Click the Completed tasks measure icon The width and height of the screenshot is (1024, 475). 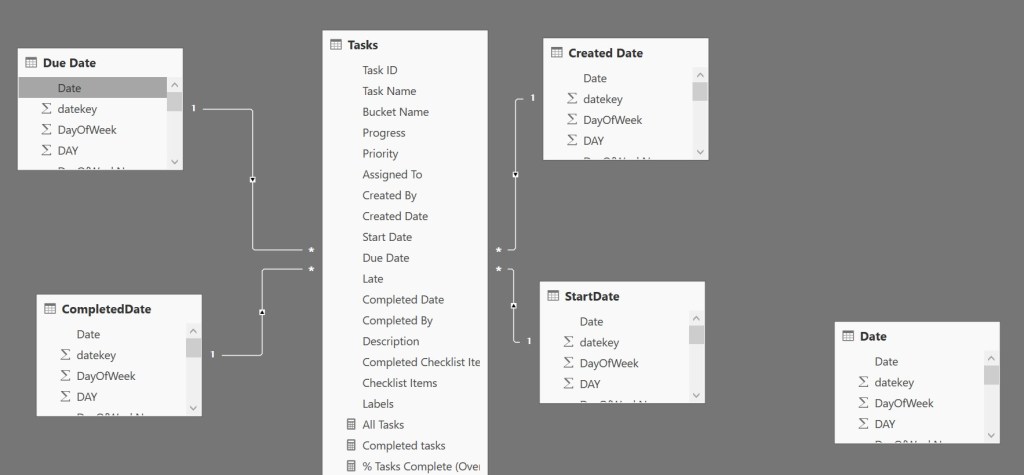coord(350,446)
